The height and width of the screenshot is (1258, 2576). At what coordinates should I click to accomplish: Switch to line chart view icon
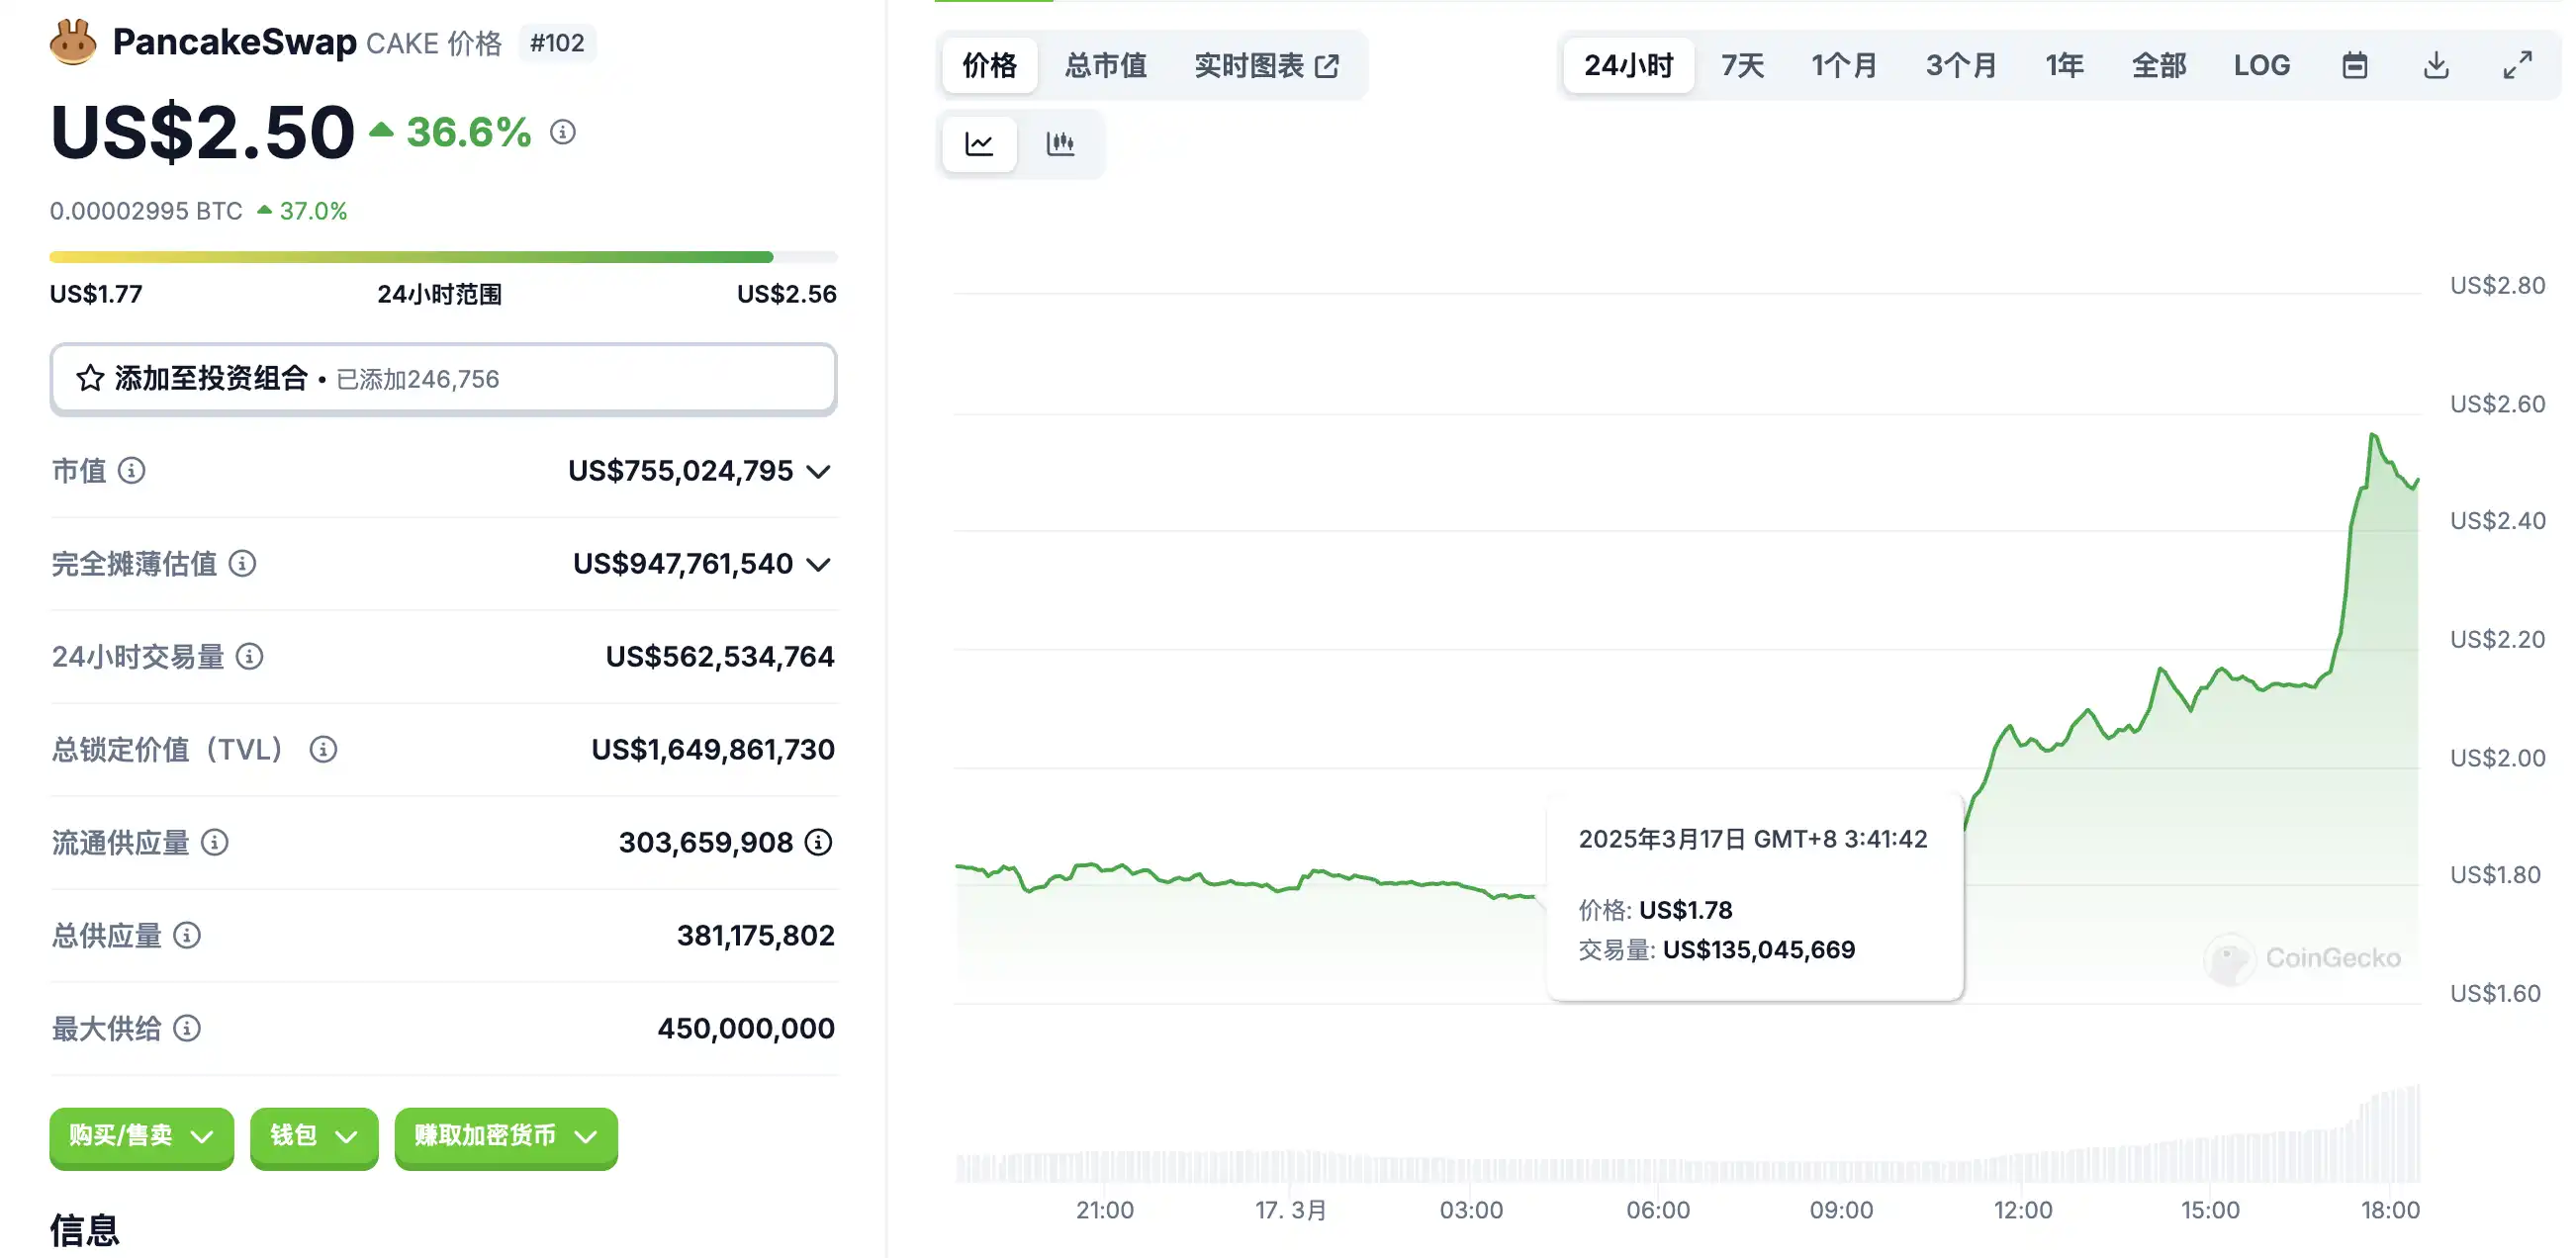[x=979, y=144]
